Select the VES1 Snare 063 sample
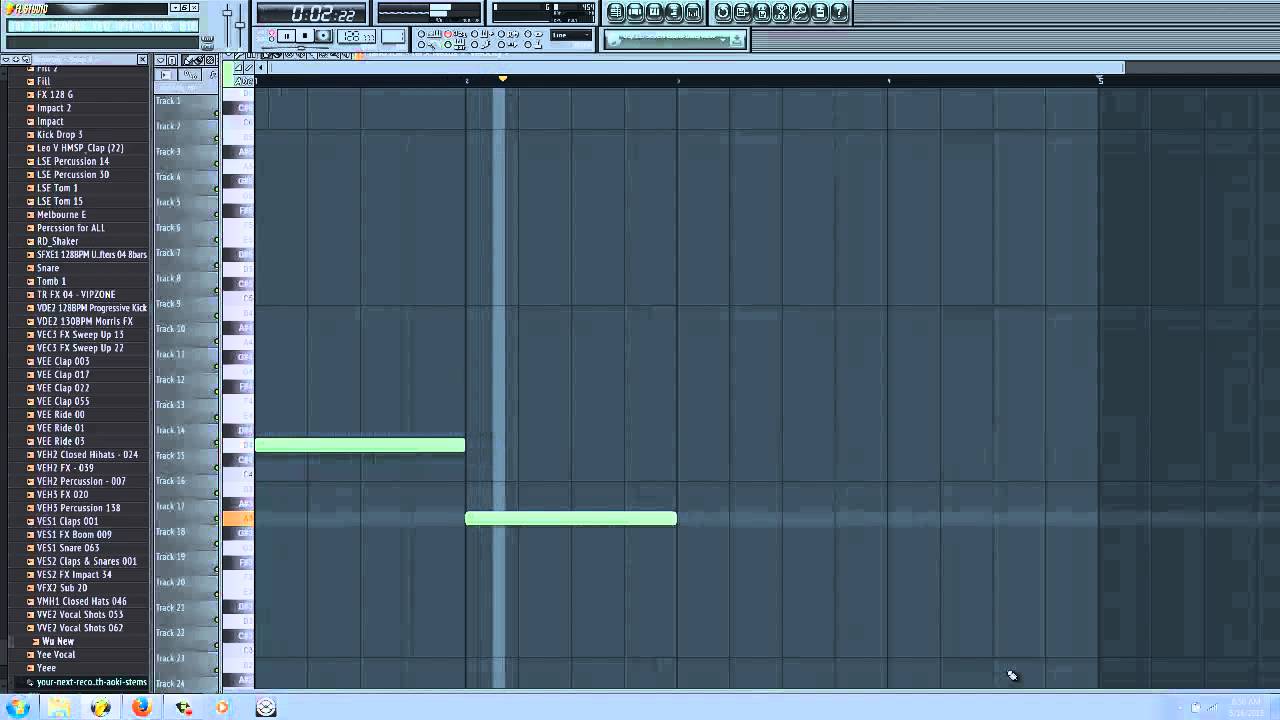The width and height of the screenshot is (1280, 720). click(x=67, y=548)
